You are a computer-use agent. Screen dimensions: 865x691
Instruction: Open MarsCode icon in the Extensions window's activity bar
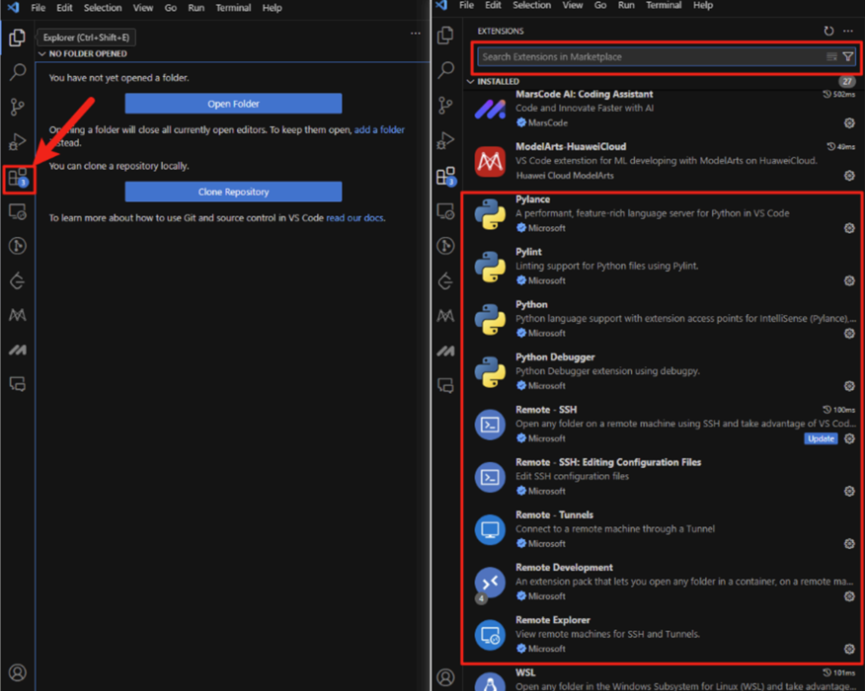click(x=445, y=351)
